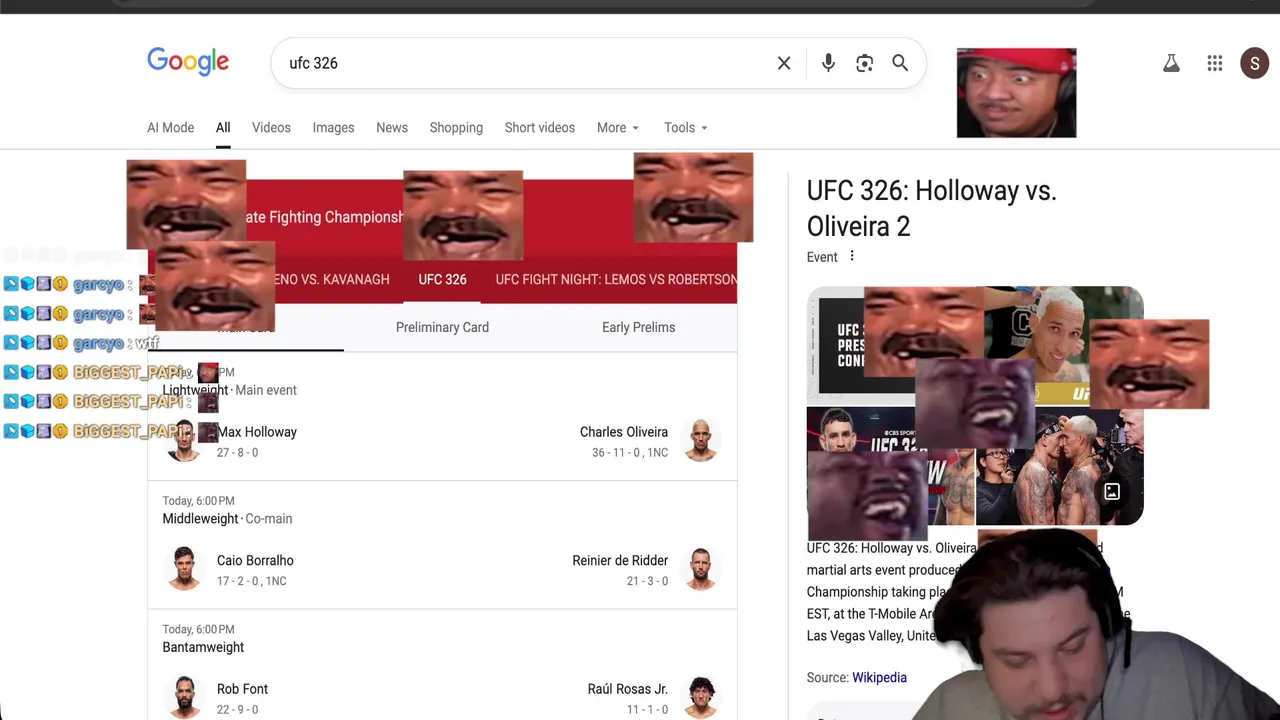Click Raúl Rosas Jr.'s name
The image size is (1280, 720).
628,689
